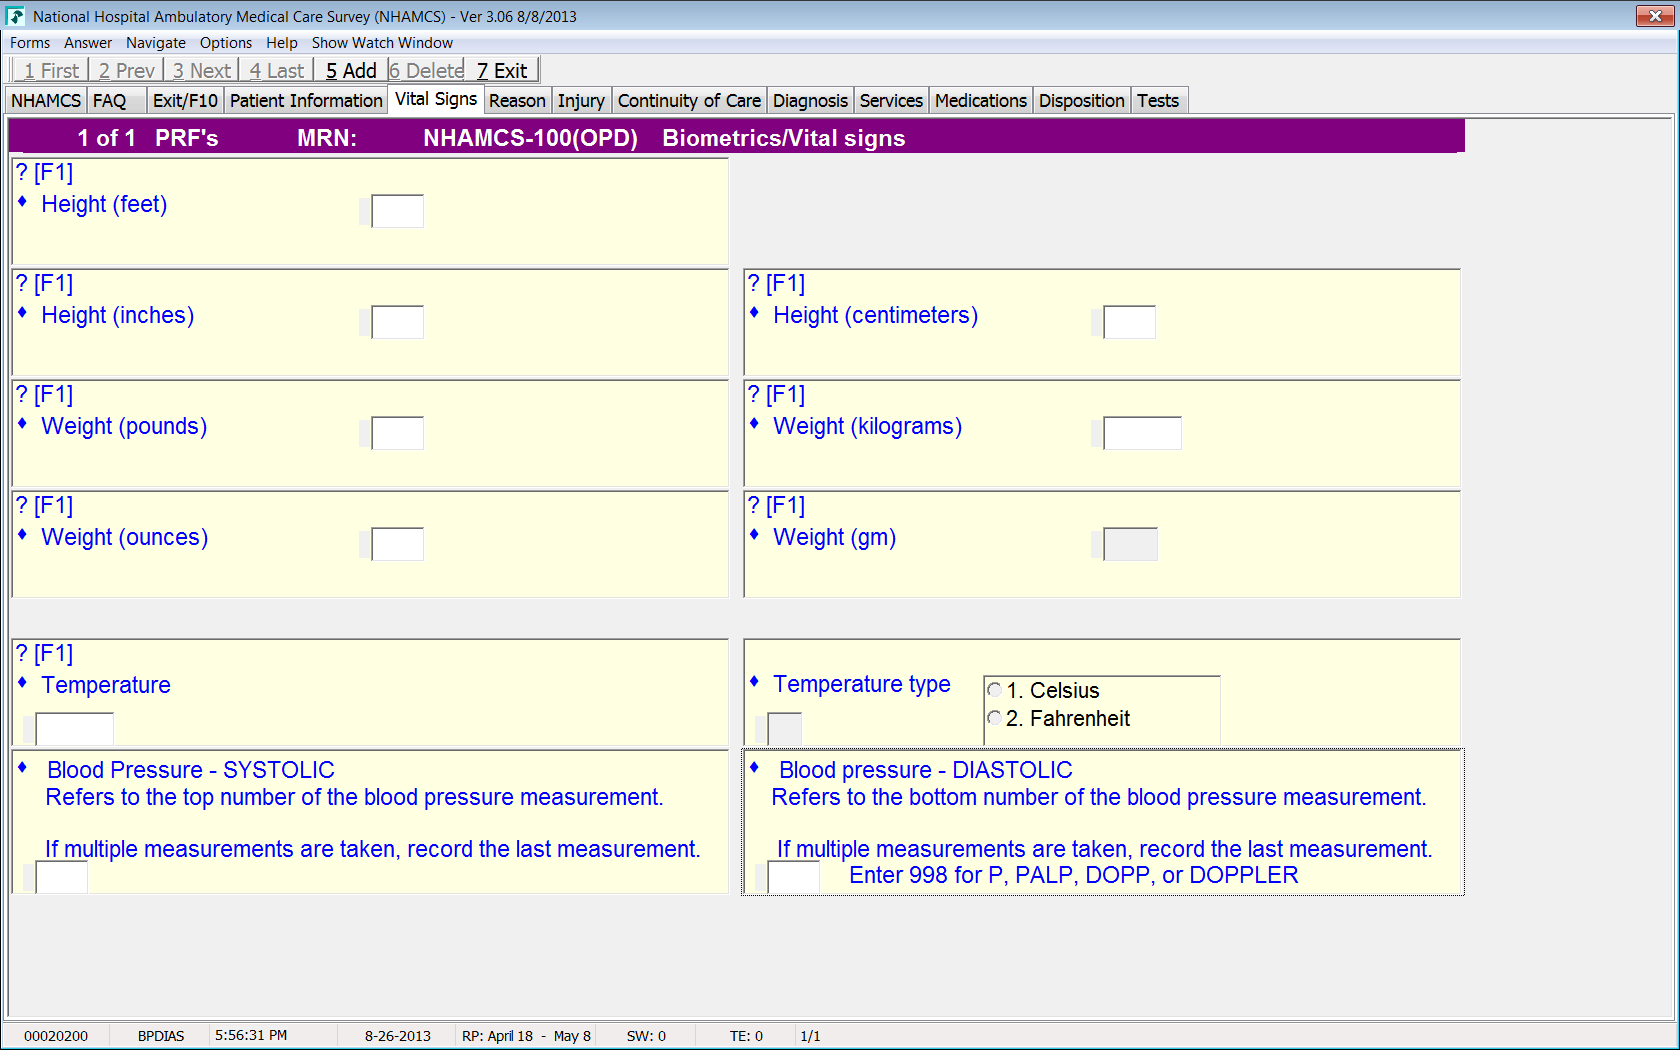Click the Blood pressure - DIASTOLIC heading
This screenshot has width=1680, height=1050.
pos(926,770)
